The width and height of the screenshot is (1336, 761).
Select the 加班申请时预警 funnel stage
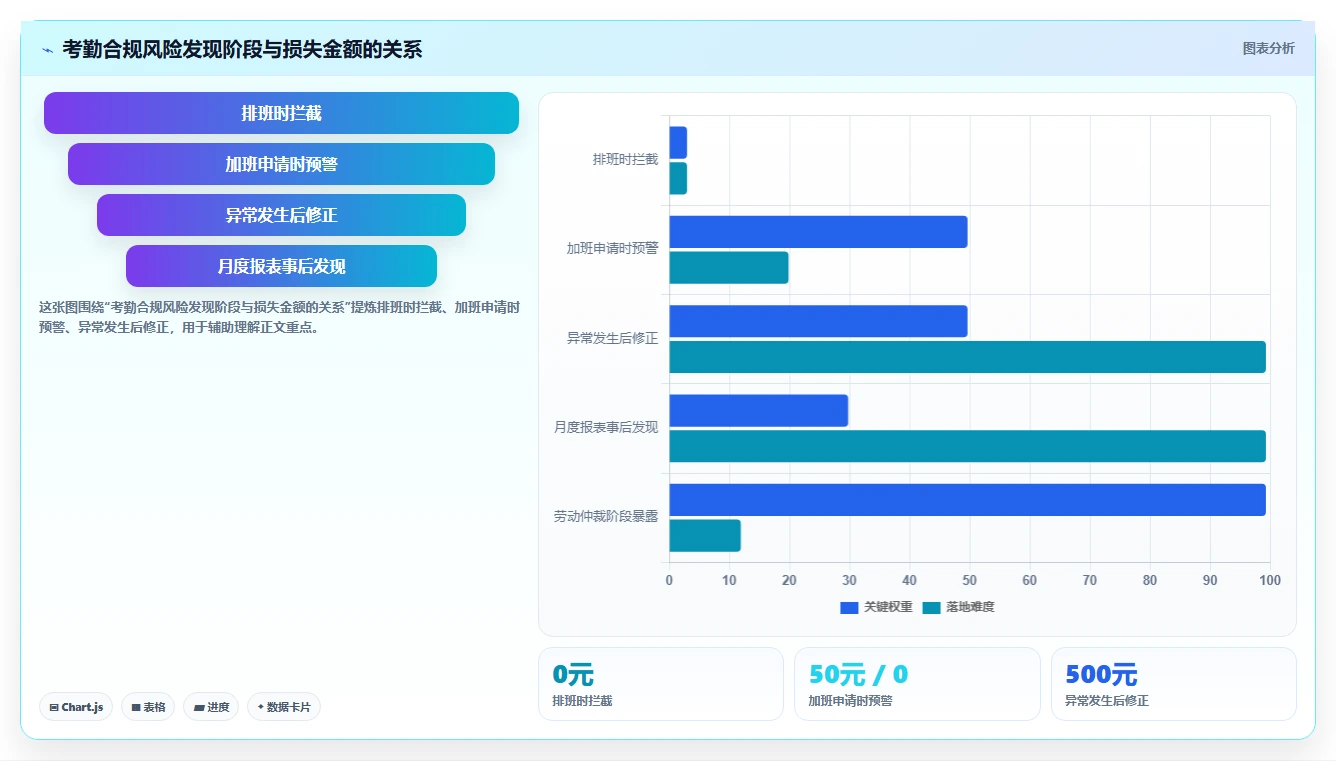coord(281,164)
